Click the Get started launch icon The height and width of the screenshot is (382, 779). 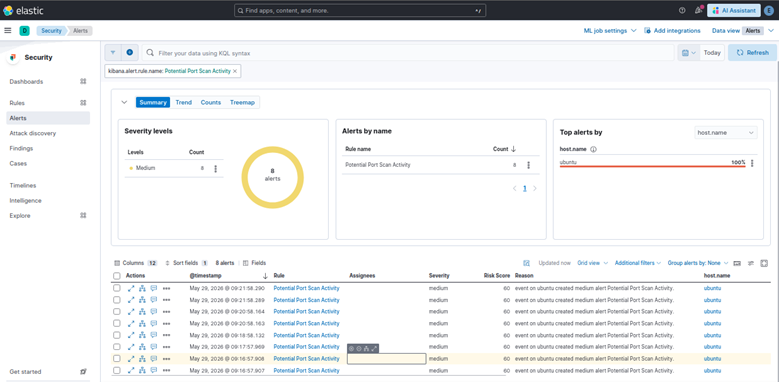[x=83, y=372]
